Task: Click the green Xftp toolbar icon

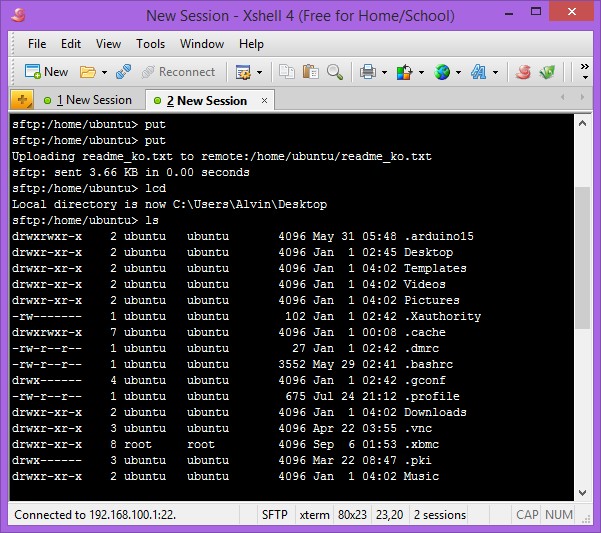Action: (x=547, y=72)
